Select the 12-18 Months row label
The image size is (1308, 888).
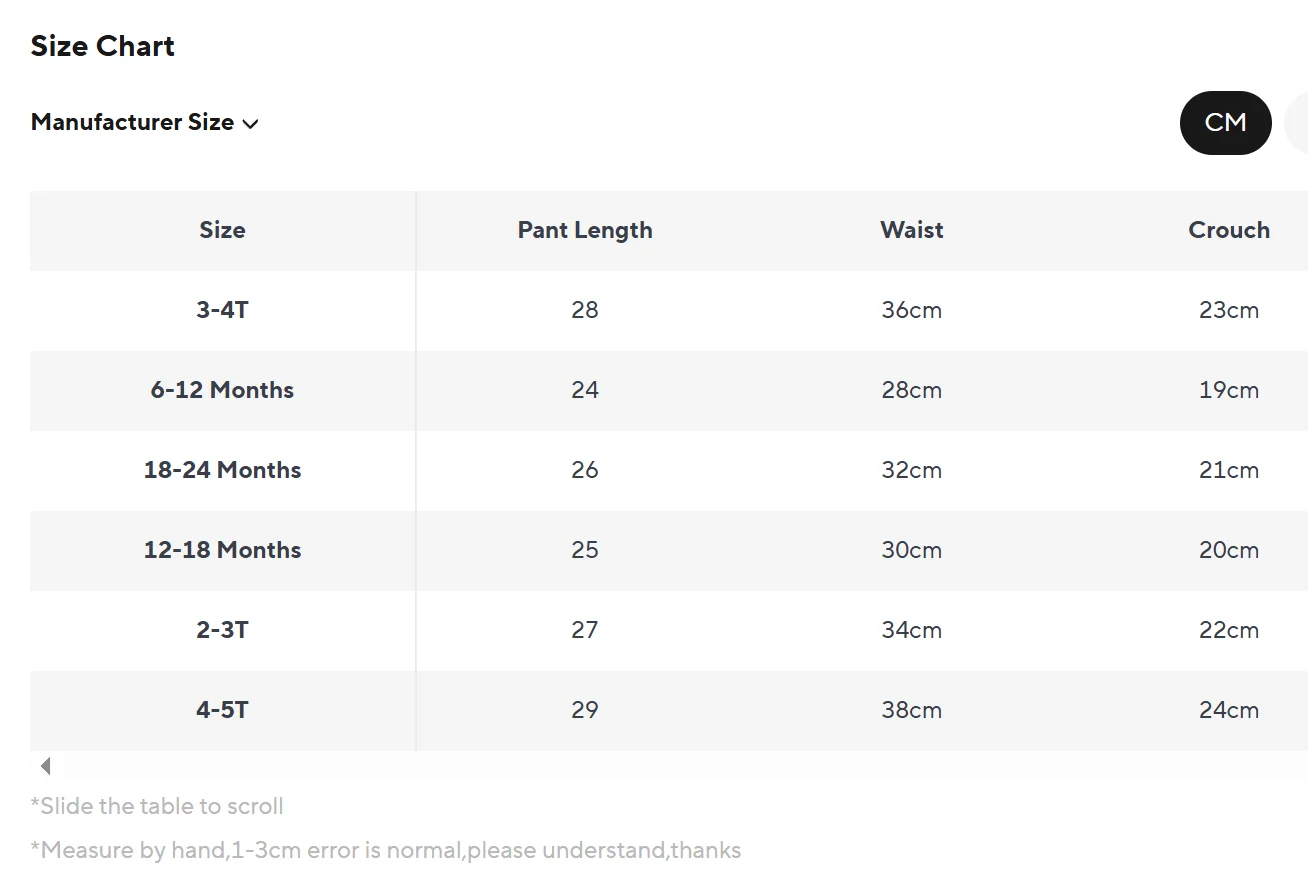click(x=222, y=550)
